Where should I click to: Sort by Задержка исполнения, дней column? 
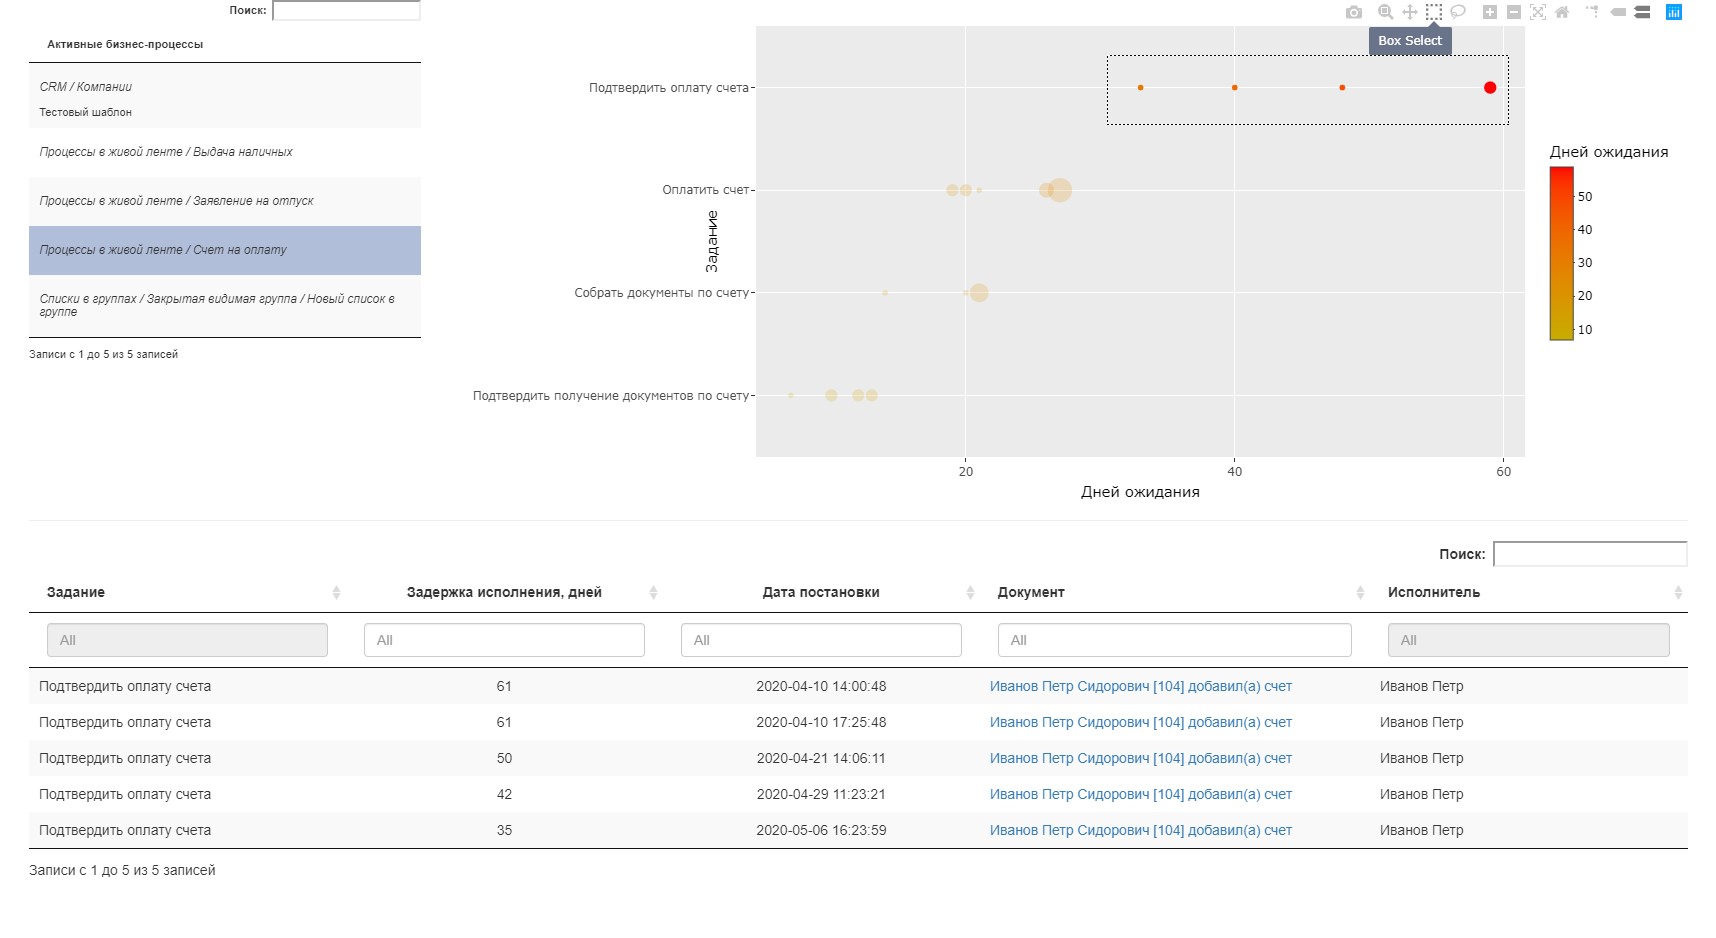pyautogui.click(x=653, y=593)
